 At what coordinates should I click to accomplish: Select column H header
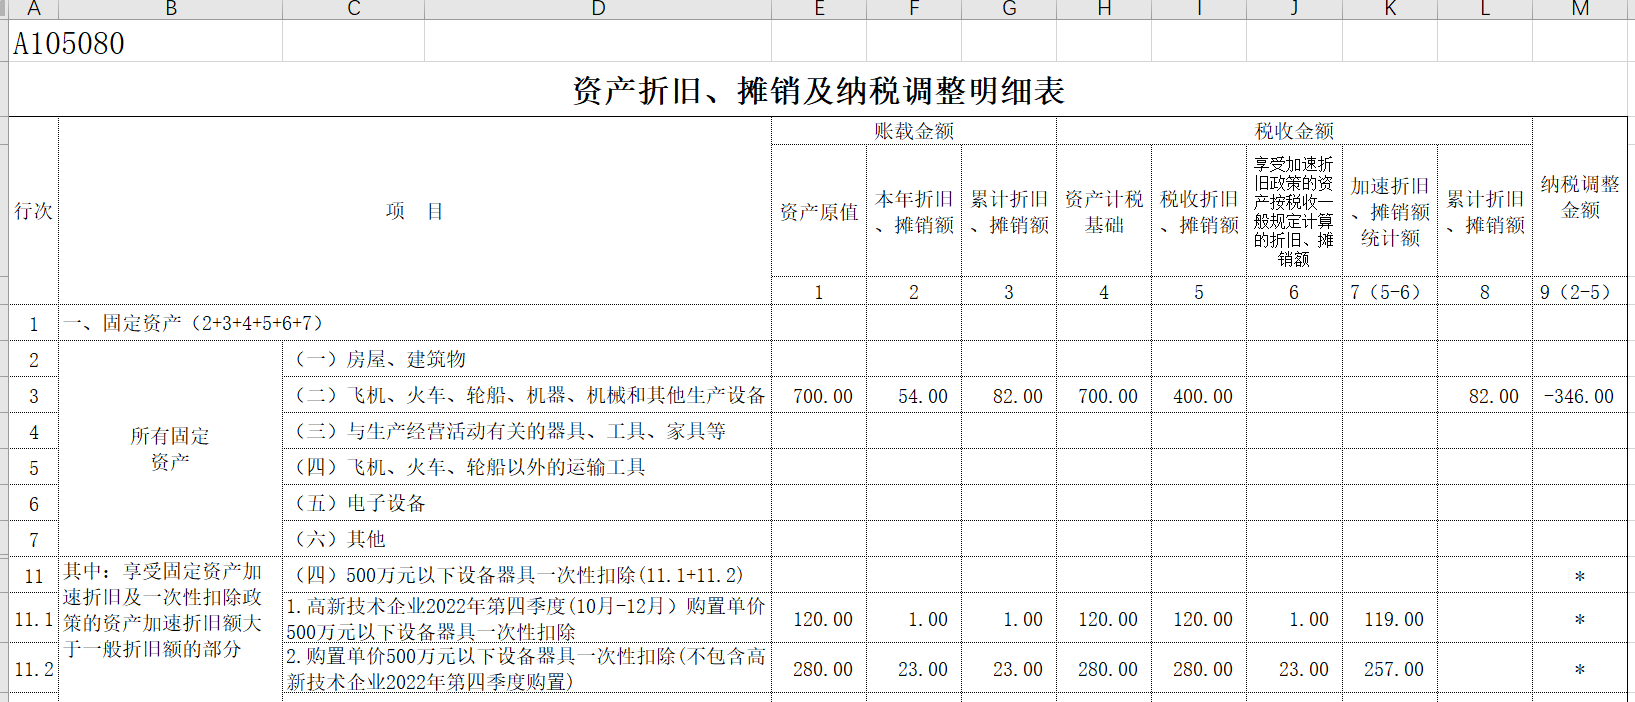[1104, 9]
